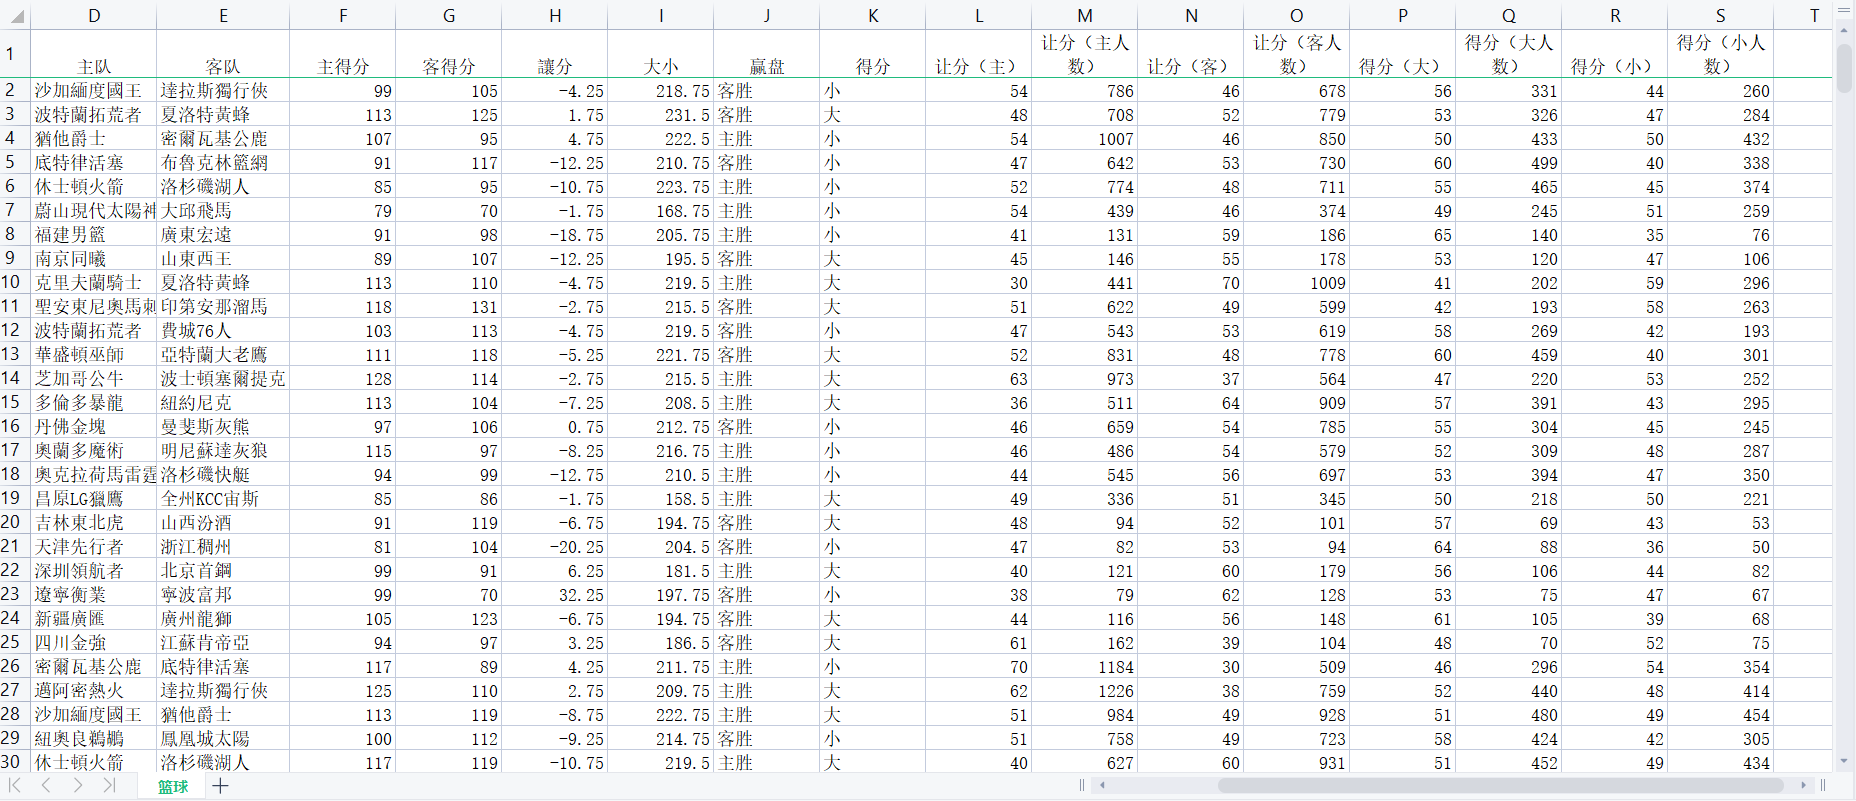The width and height of the screenshot is (1856, 801).
Task: Select column M header
Action: tap(1085, 16)
